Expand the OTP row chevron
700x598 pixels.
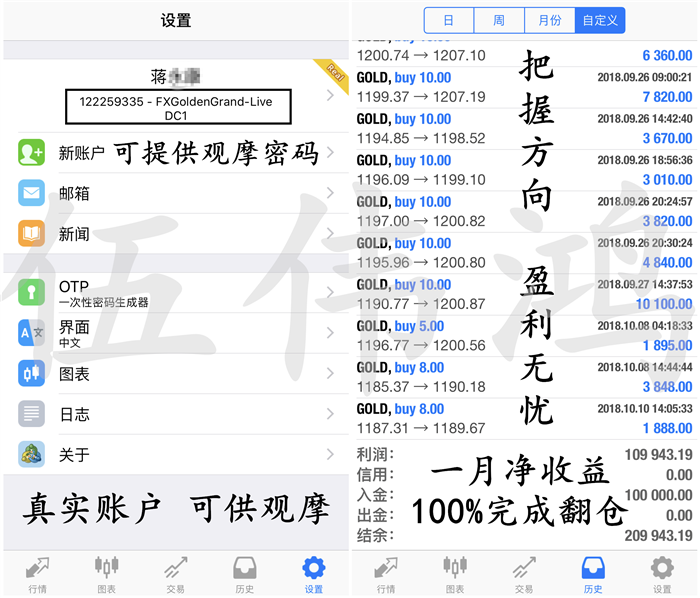[330, 292]
